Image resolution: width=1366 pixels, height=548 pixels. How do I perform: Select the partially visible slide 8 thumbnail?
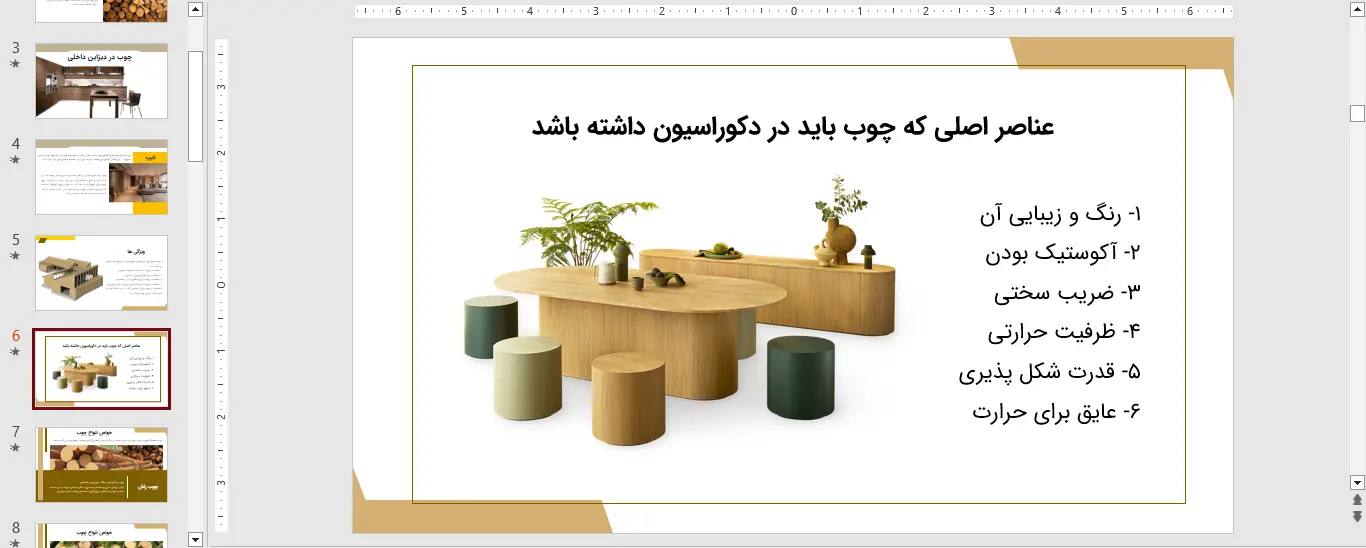coord(101,535)
